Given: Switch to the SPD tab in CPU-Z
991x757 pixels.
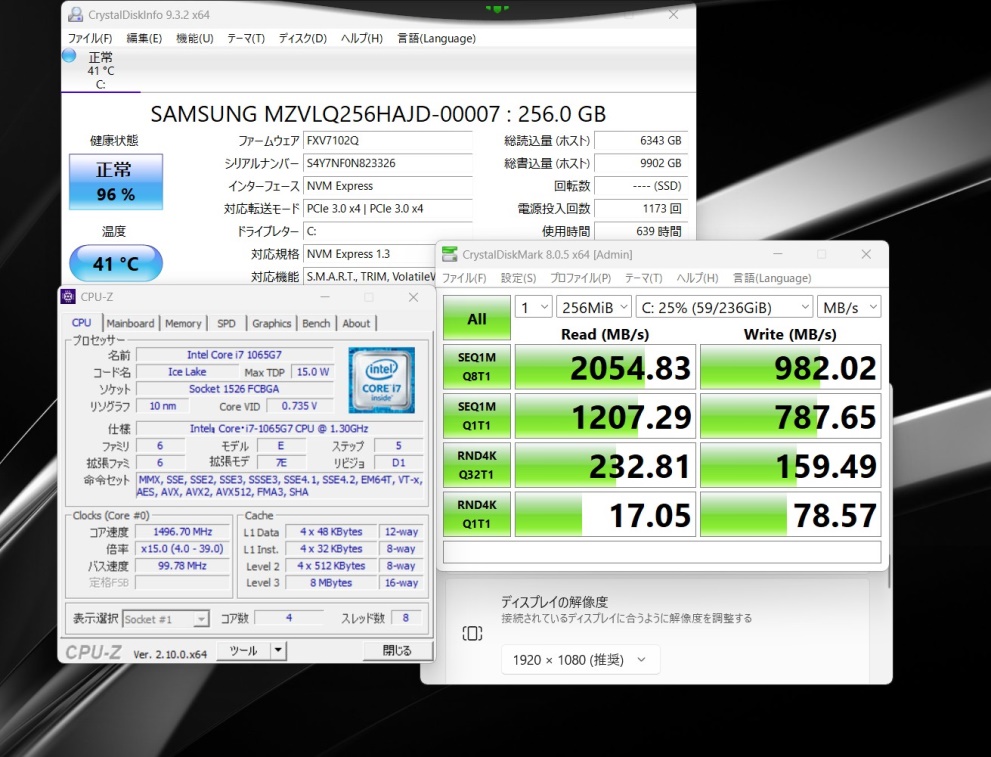Looking at the screenshot, I should pyautogui.click(x=226, y=324).
